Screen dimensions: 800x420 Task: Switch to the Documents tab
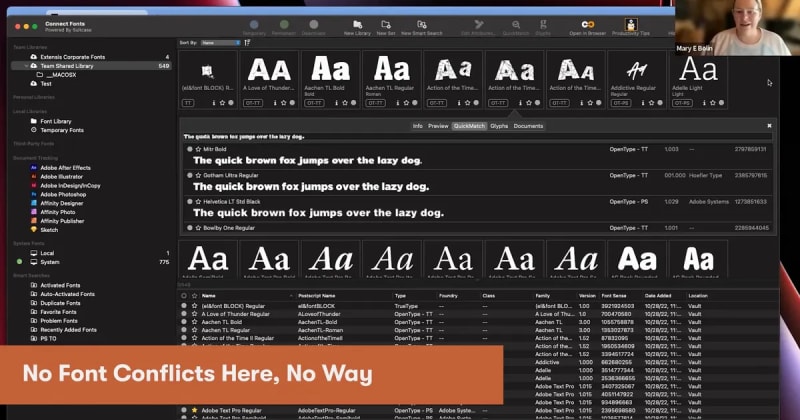tap(528, 126)
